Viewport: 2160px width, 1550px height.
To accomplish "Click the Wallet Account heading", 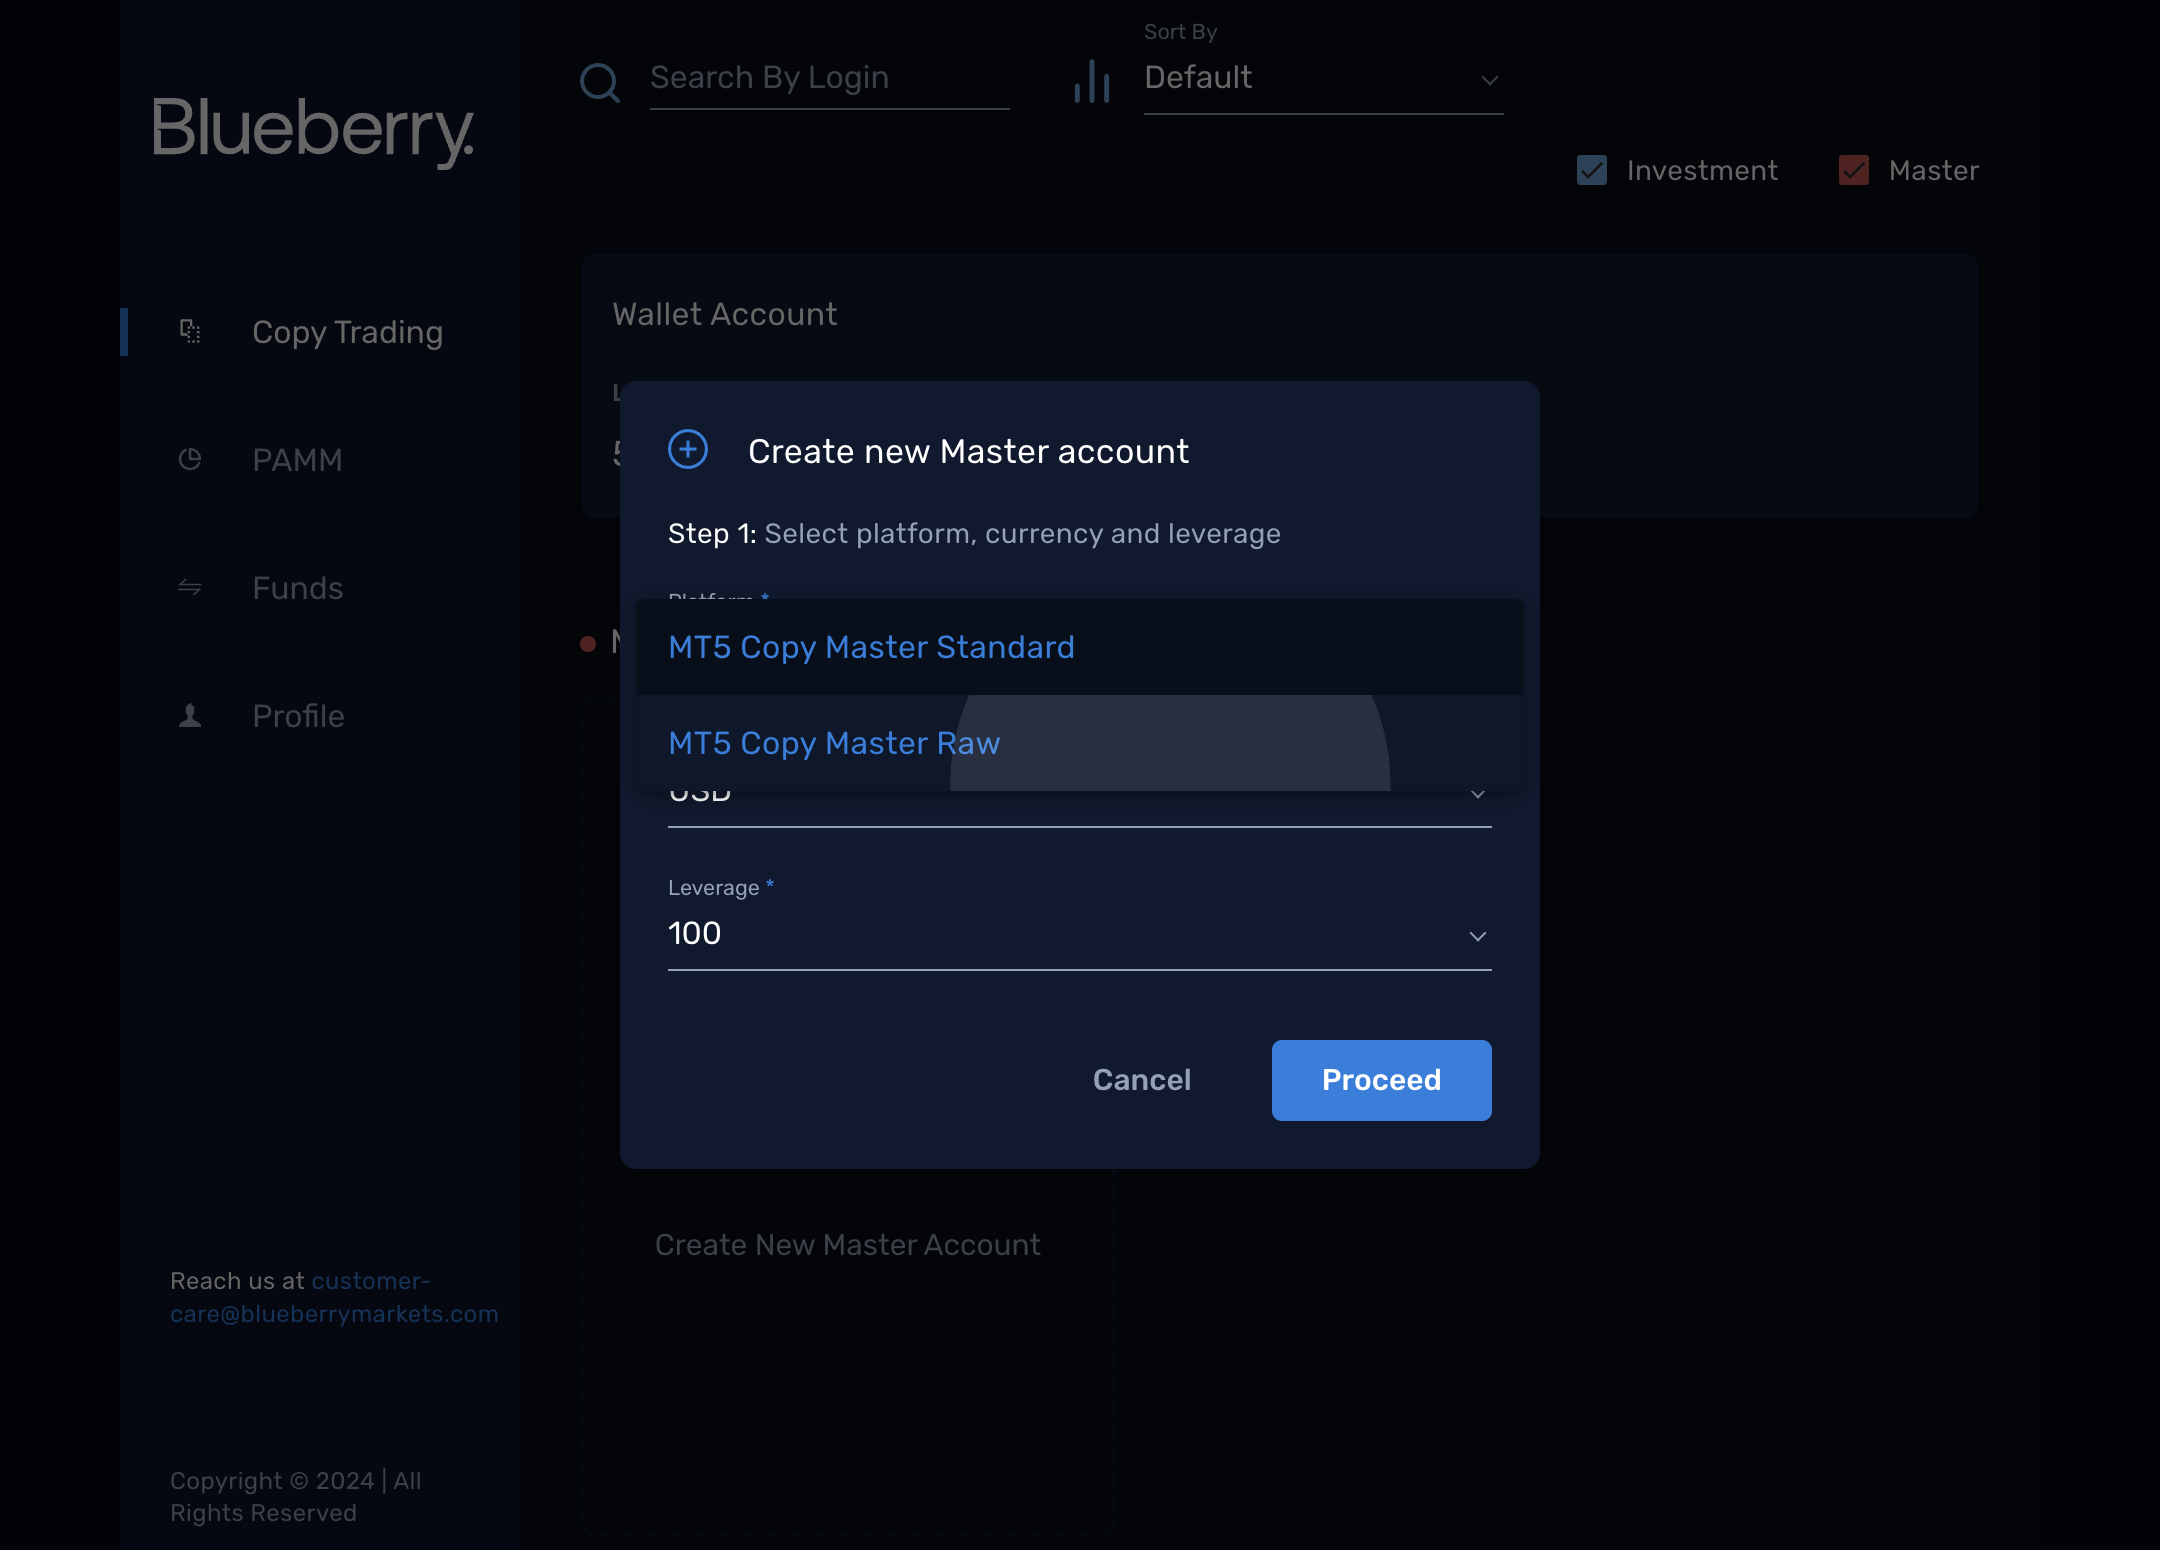I will [x=725, y=314].
